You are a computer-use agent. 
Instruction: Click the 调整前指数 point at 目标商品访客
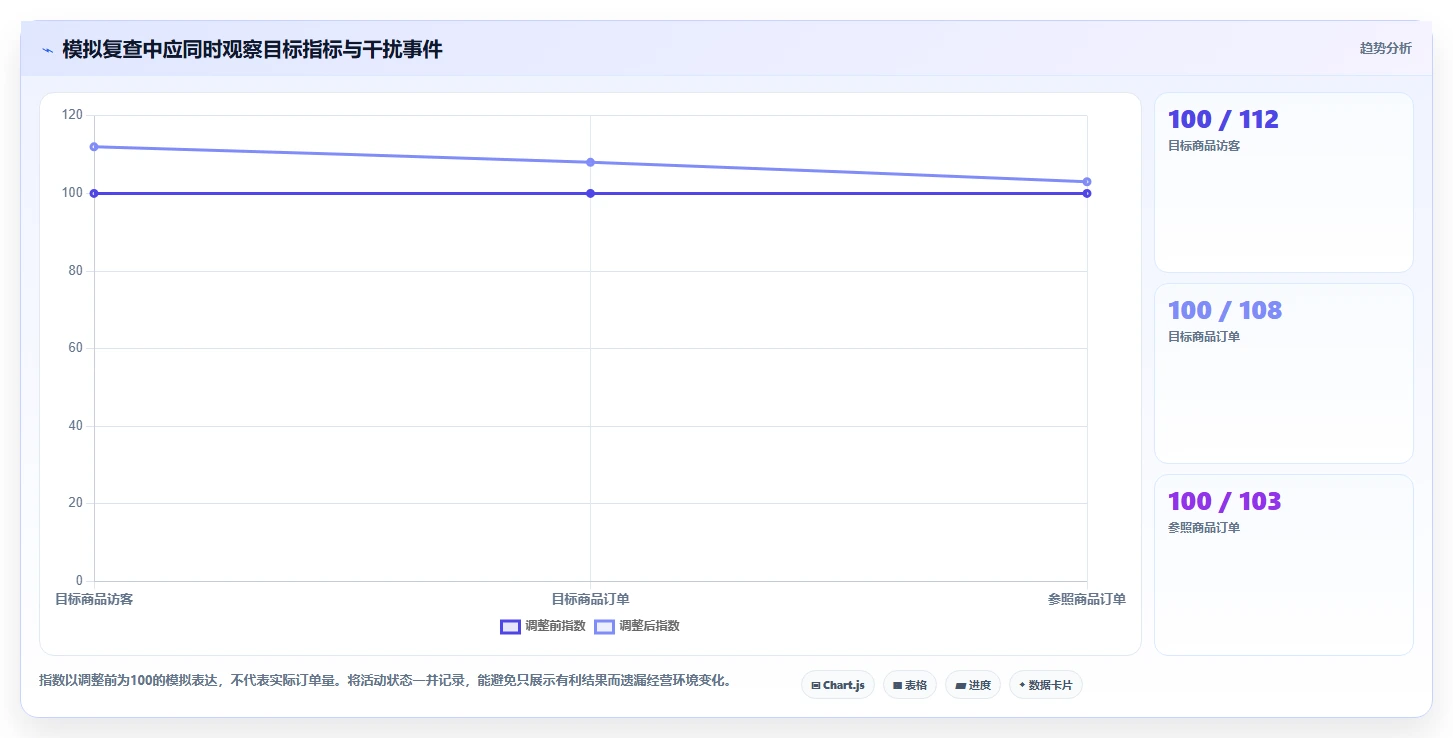click(94, 193)
